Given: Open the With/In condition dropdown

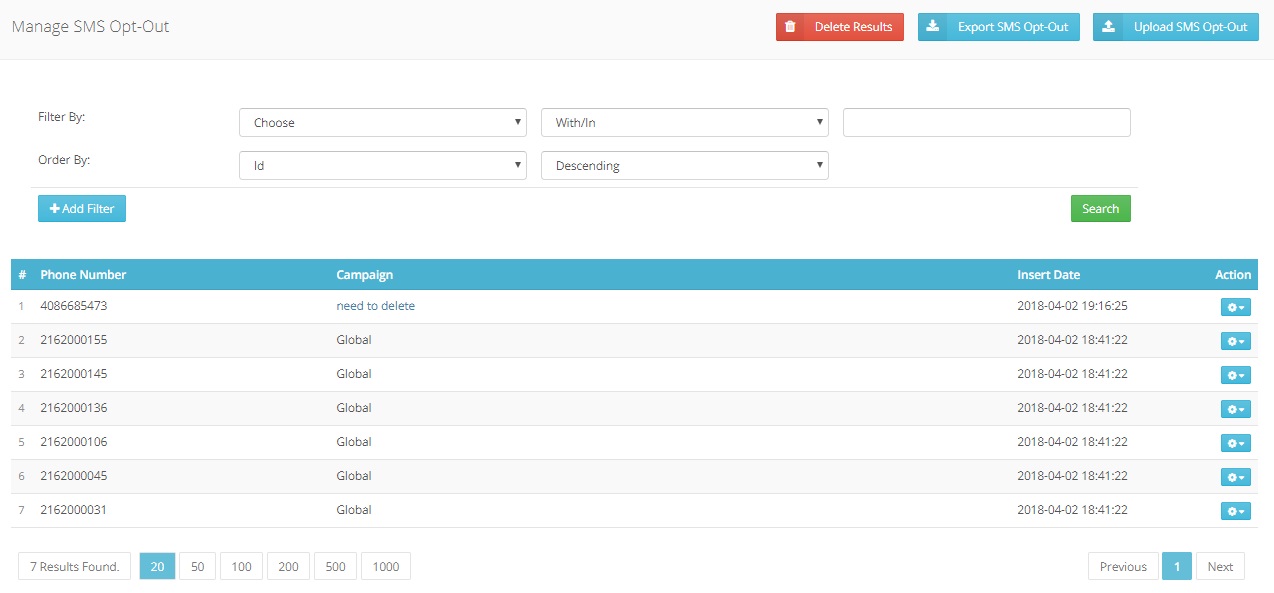Looking at the screenshot, I should (685, 123).
